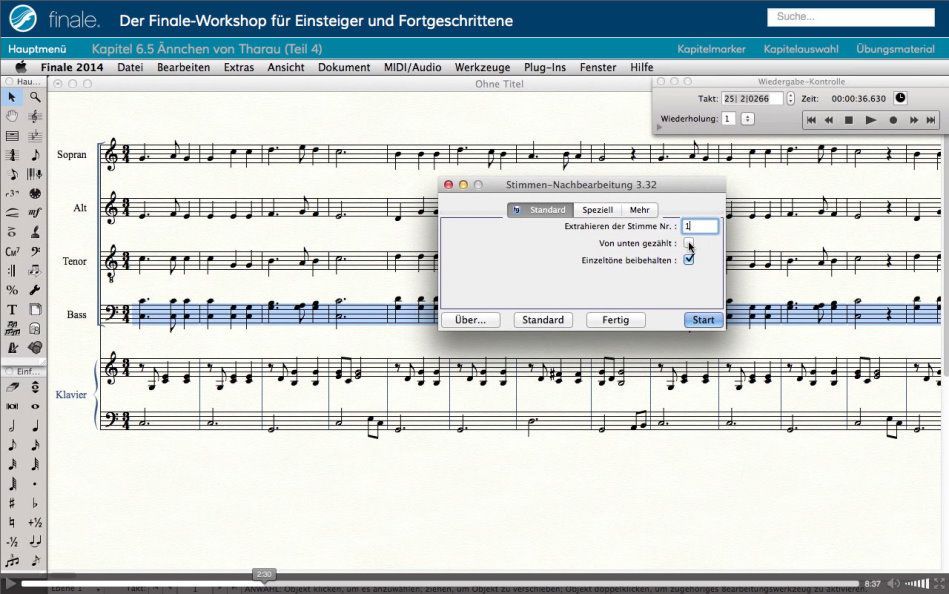This screenshot has width=949, height=594.
Task: Select the Zoom magnifier tool
Action: pos(35,97)
